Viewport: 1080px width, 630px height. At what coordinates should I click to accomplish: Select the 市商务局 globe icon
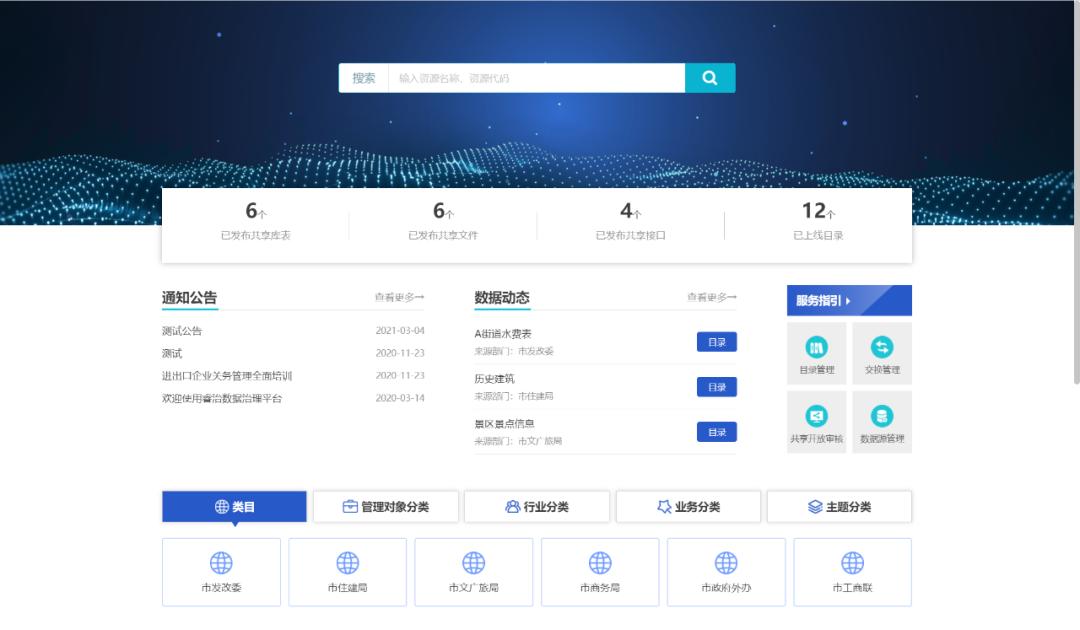[599, 562]
